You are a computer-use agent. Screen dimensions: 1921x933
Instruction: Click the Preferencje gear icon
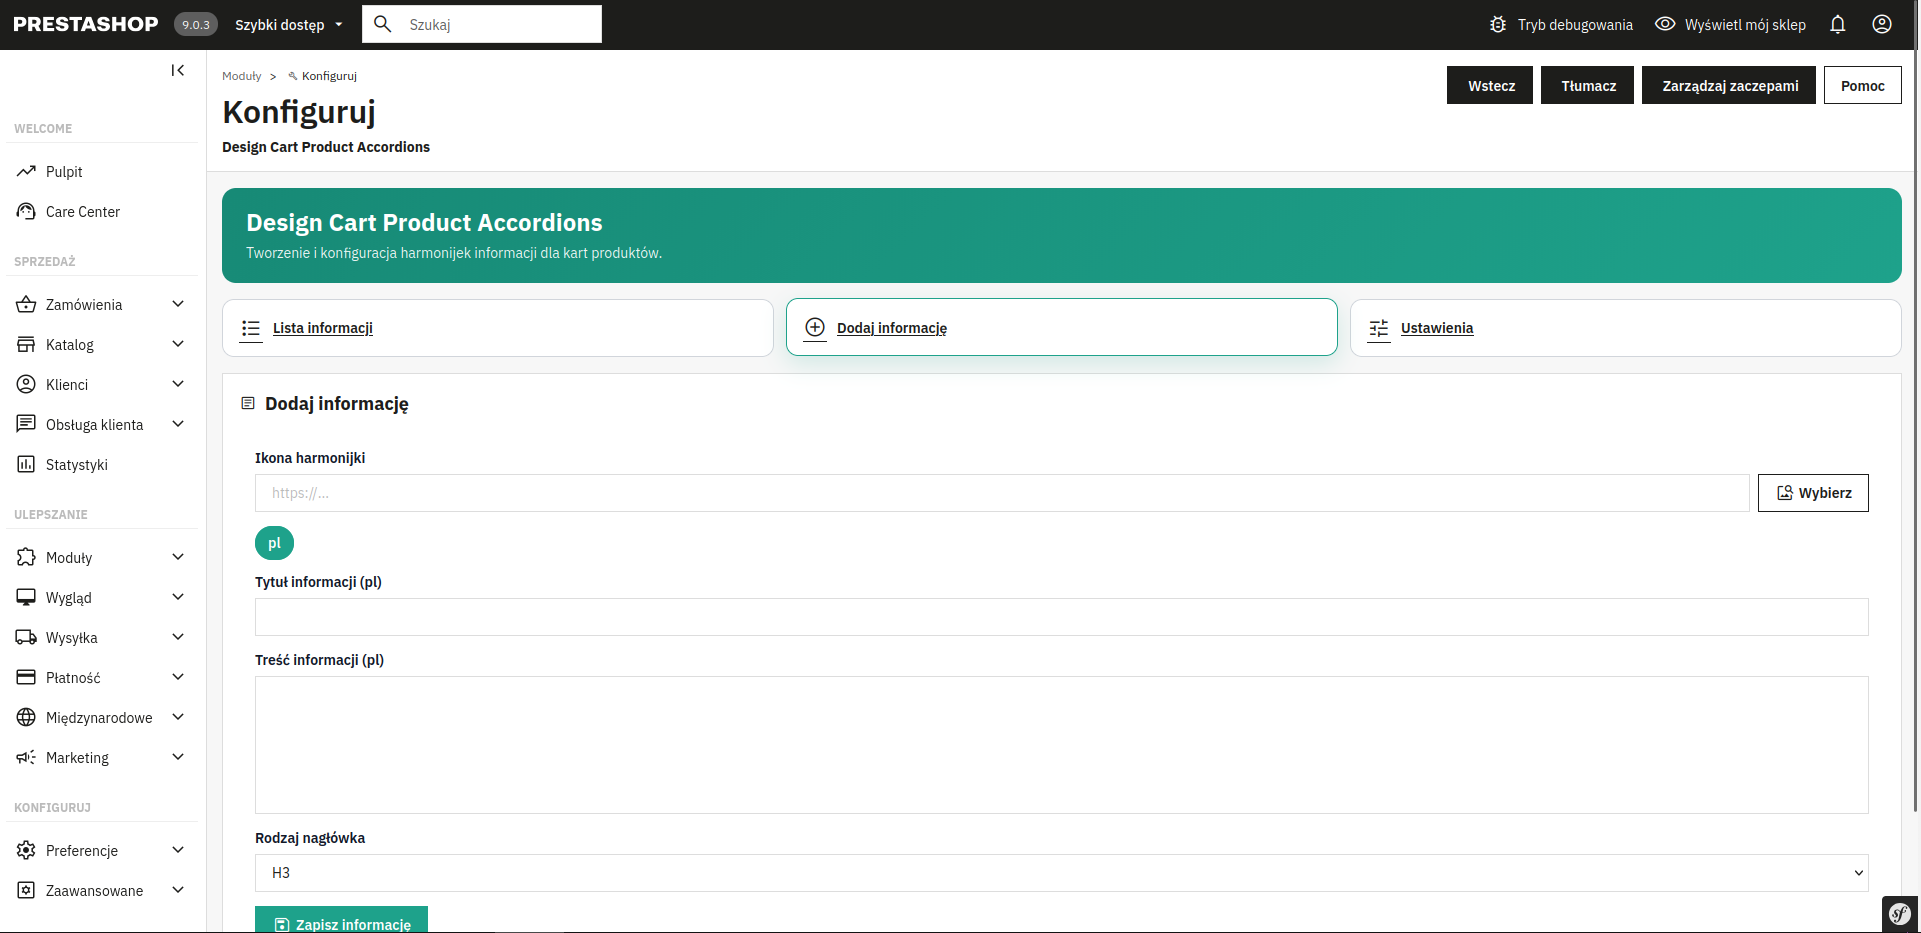[x=26, y=851]
